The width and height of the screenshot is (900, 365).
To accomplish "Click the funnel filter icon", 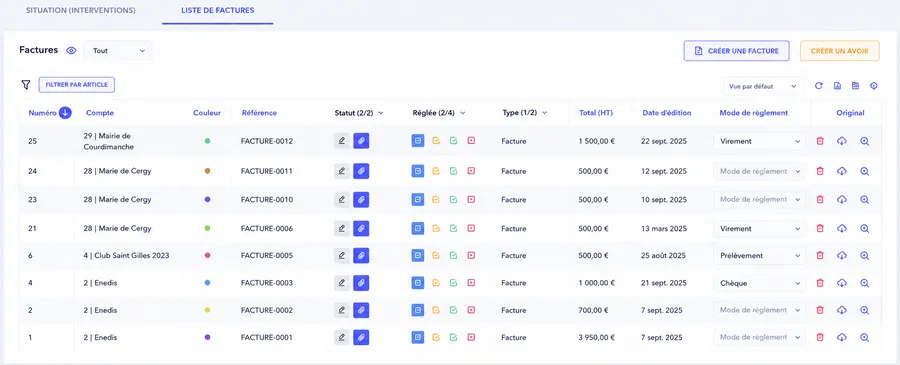I will (x=25, y=85).
